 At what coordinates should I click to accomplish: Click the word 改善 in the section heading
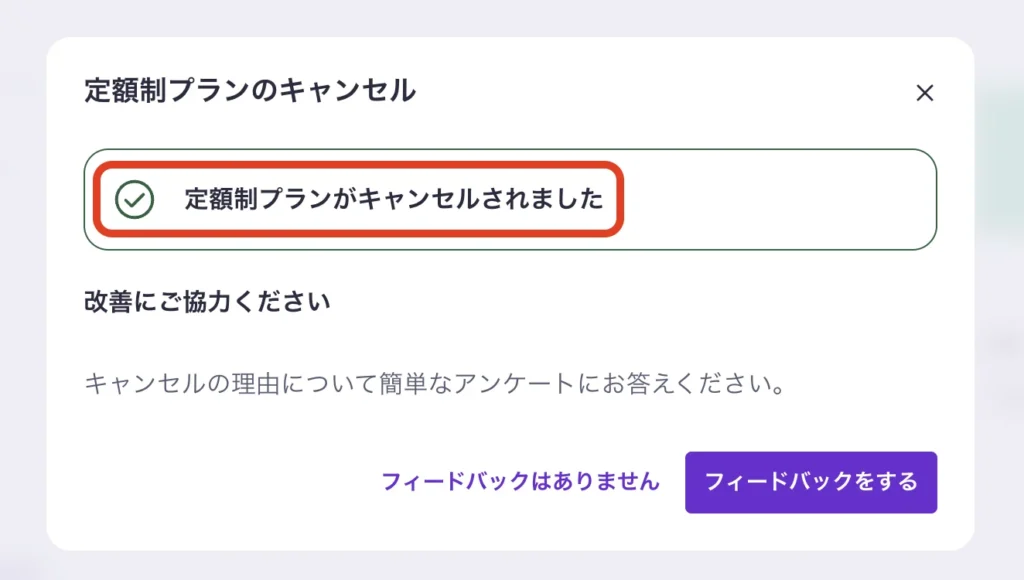108,302
